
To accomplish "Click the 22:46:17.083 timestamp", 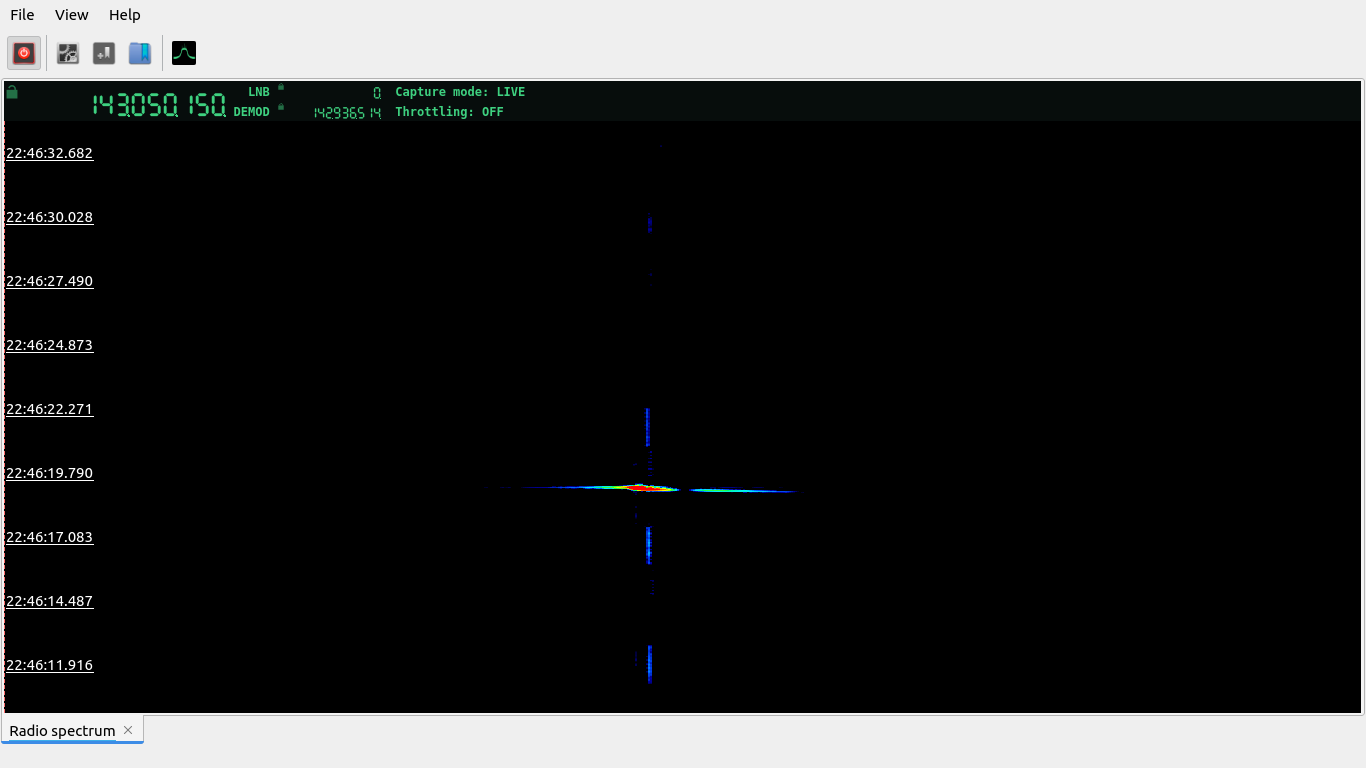I will click(49, 537).
